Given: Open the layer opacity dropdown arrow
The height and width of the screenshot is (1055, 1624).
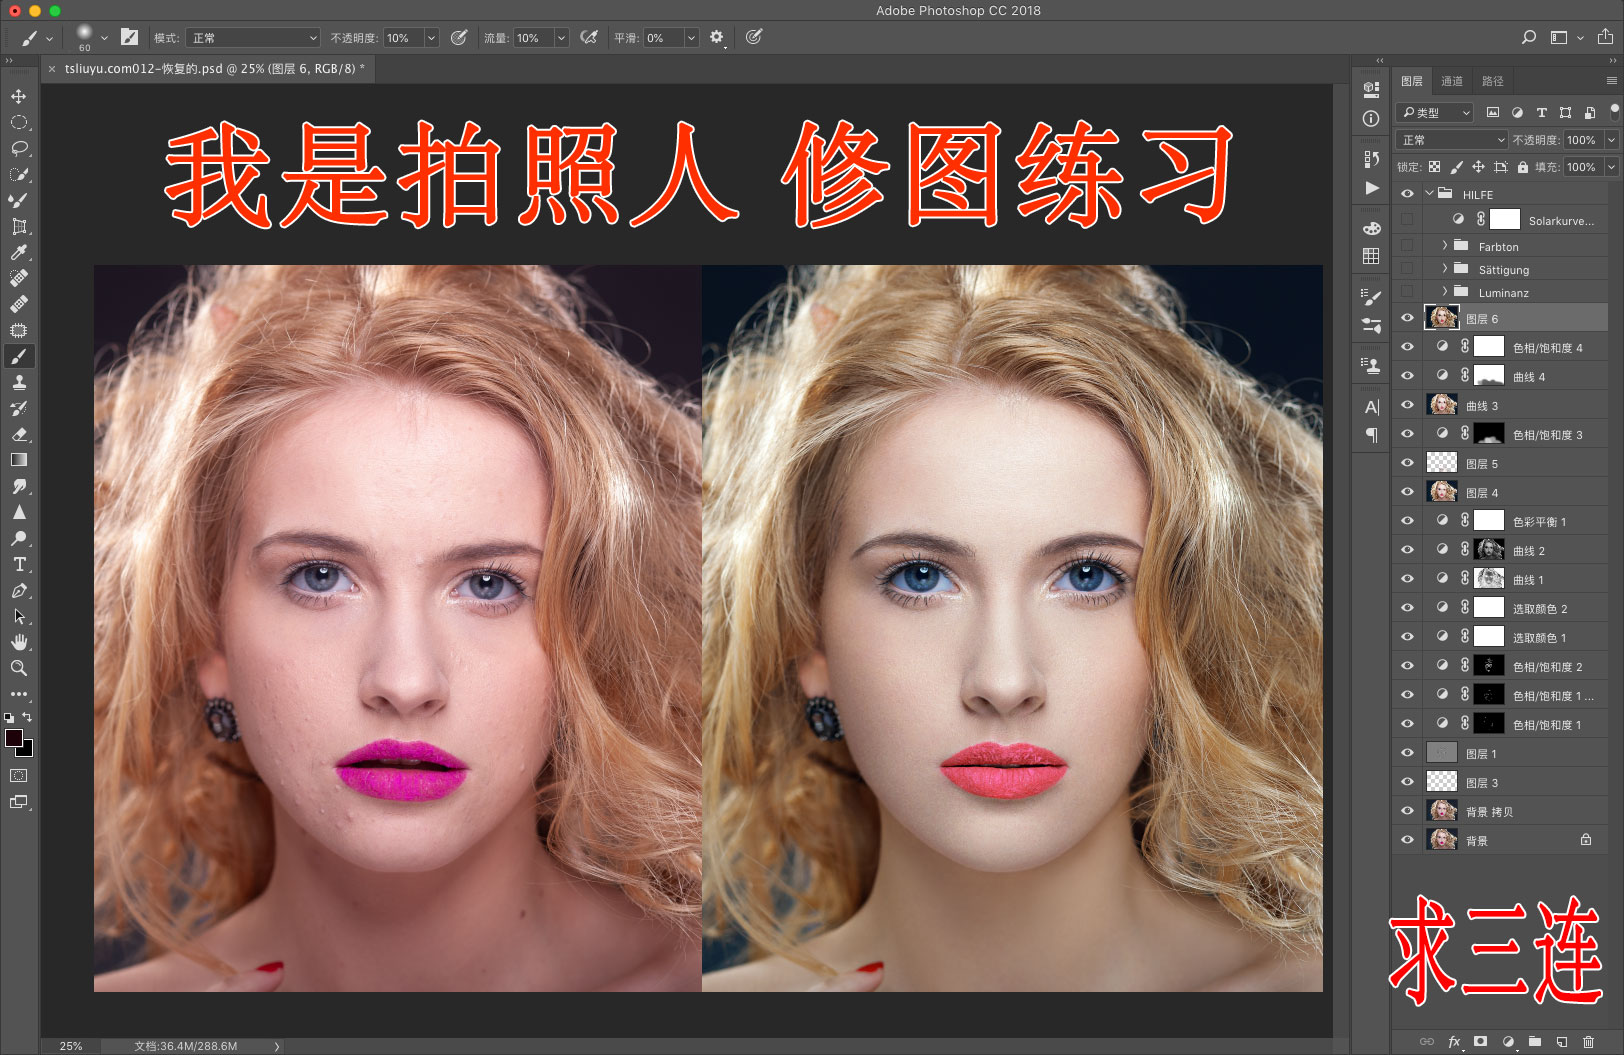Looking at the screenshot, I should coord(1611,140).
